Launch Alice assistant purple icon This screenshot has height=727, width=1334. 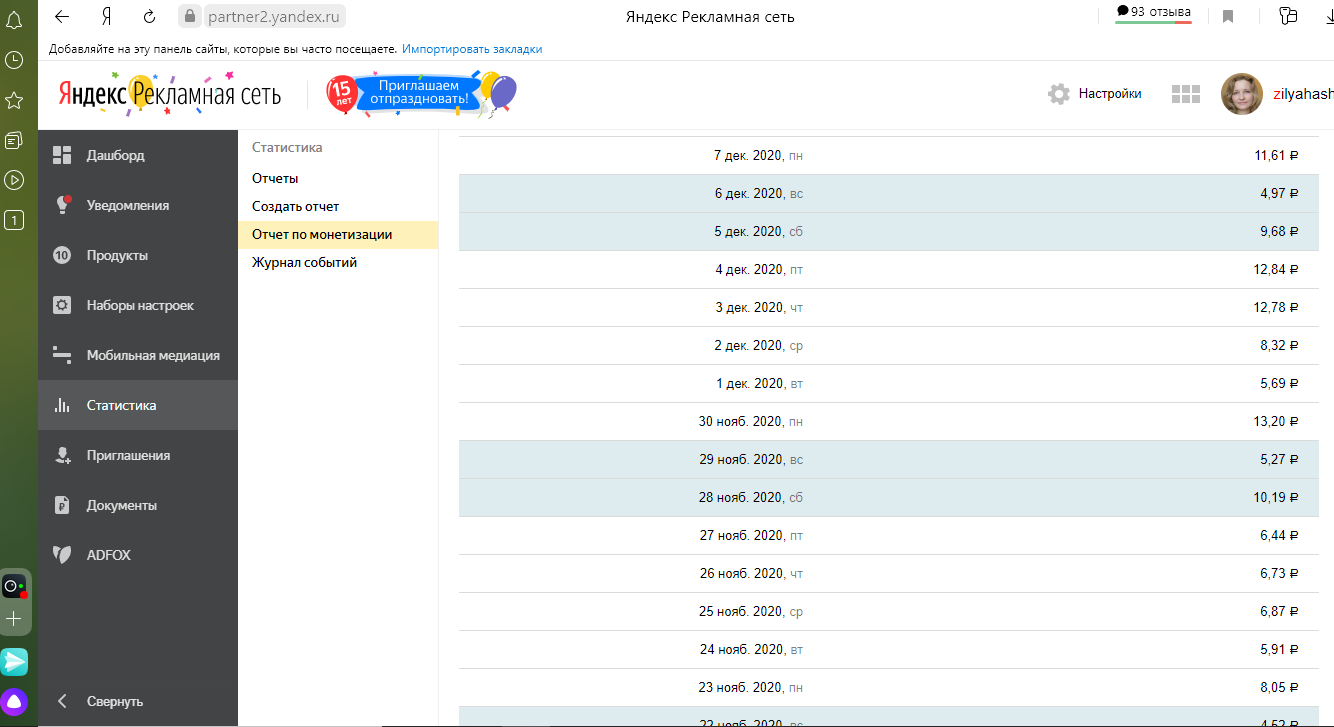14,700
